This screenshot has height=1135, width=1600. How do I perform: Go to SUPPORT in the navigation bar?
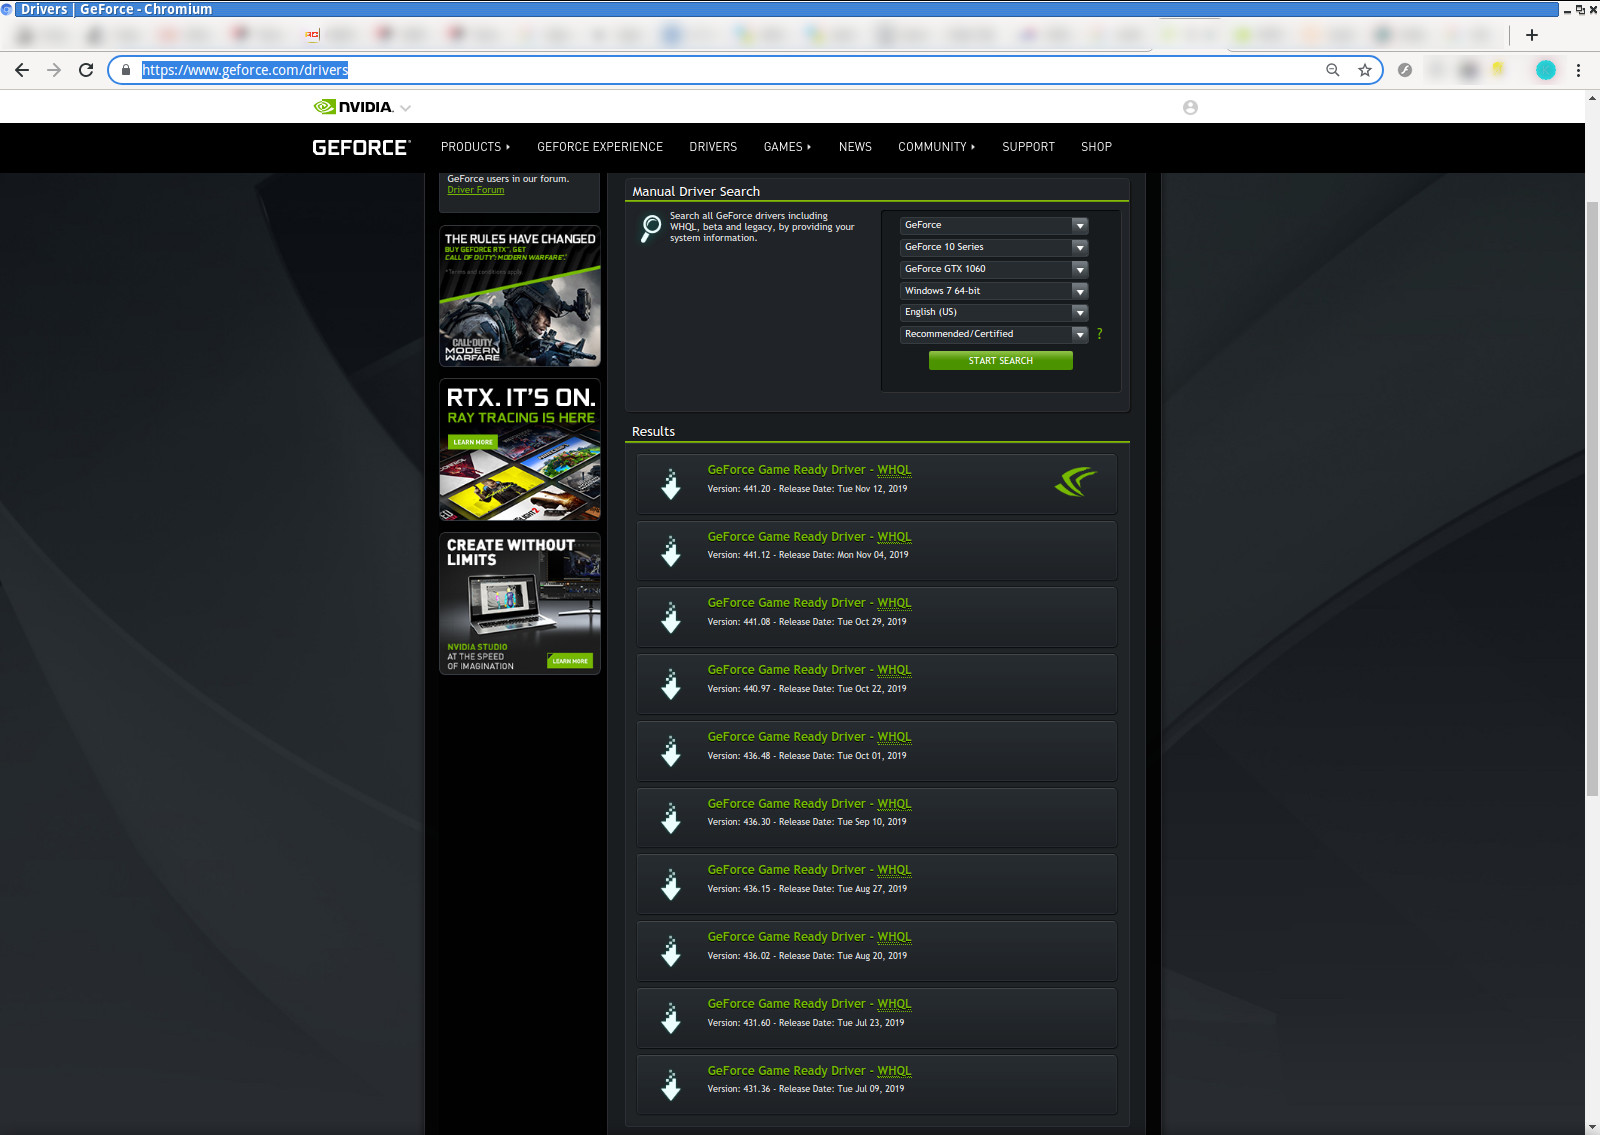(x=1028, y=147)
